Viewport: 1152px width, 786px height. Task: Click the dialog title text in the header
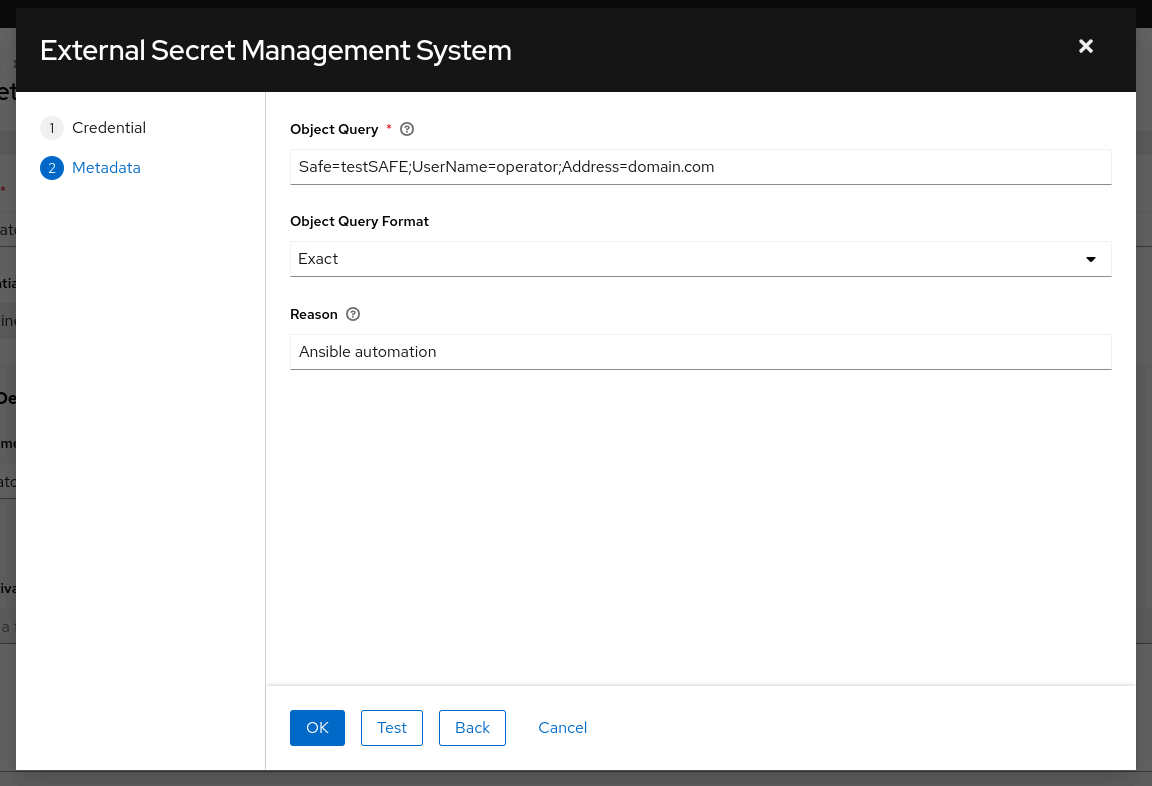click(x=276, y=50)
